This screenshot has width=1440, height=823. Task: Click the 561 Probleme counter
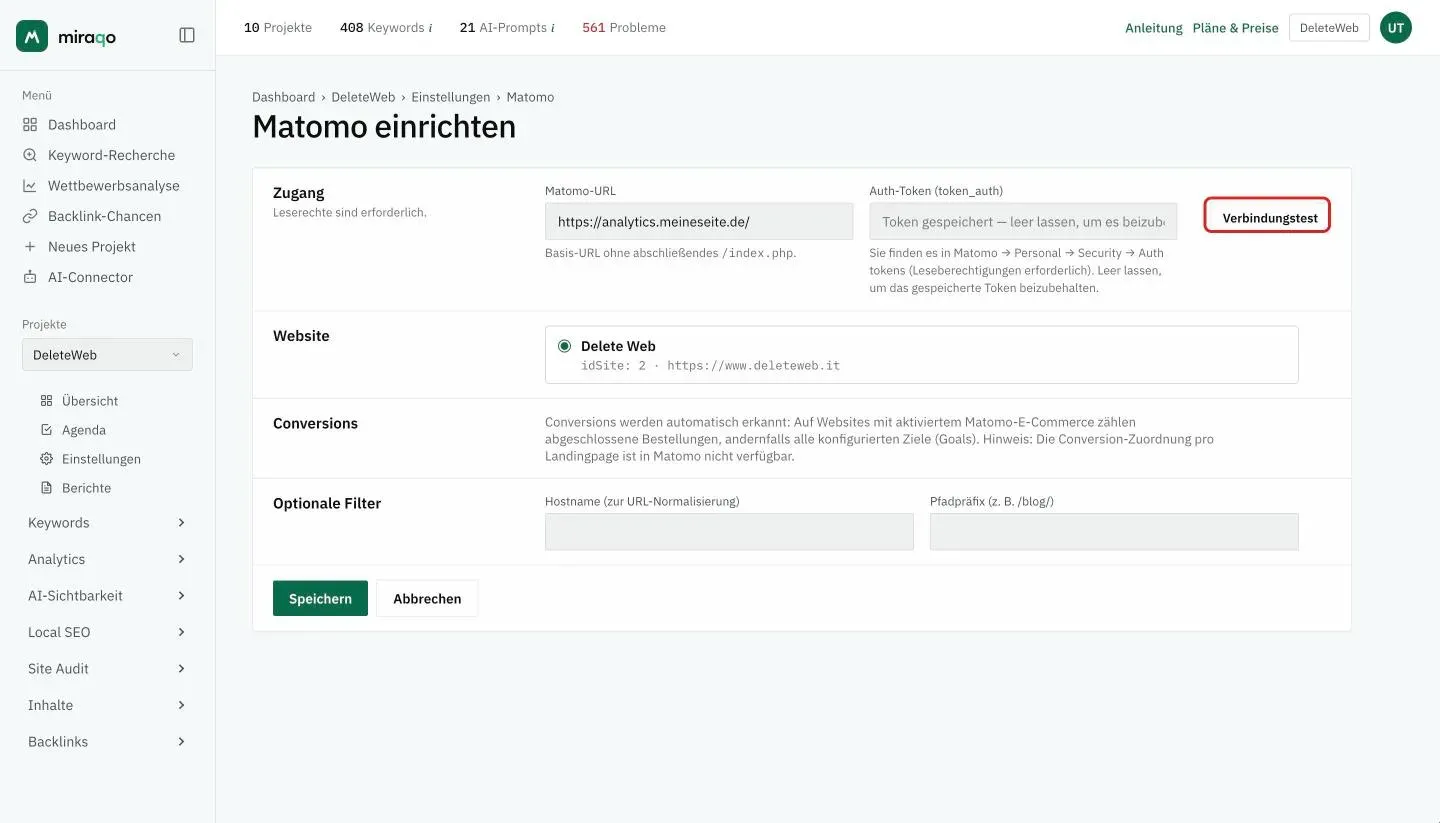point(624,28)
